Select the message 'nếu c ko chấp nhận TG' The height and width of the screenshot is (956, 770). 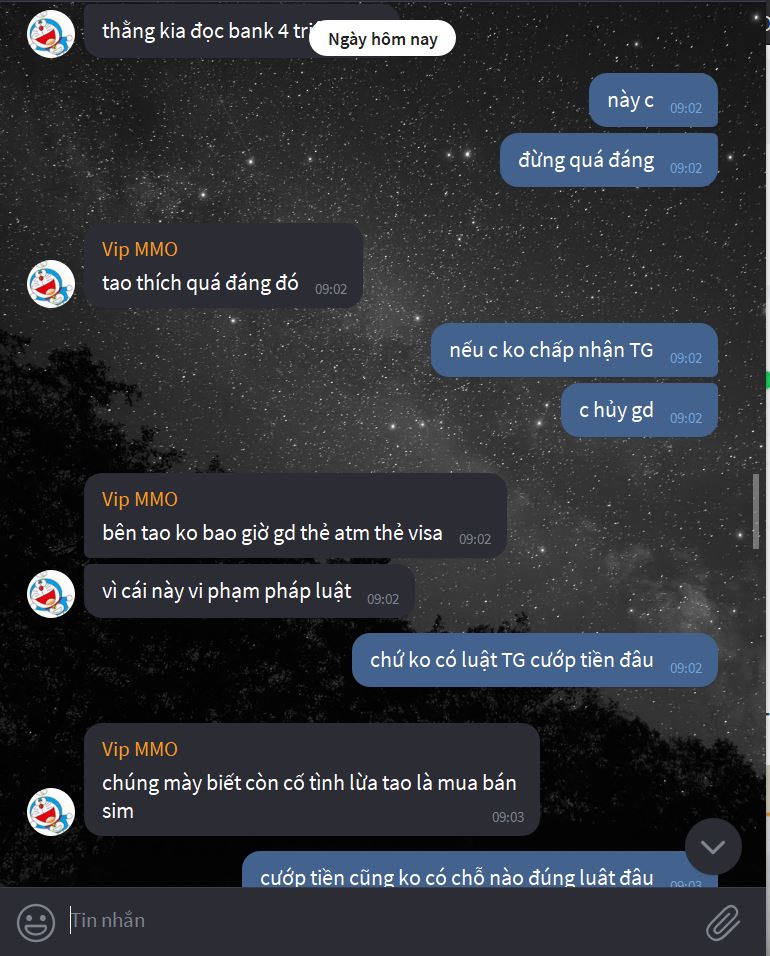[x=574, y=350]
